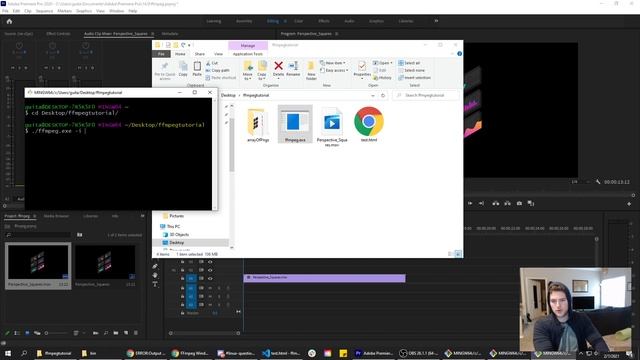The image size is (640, 360).
Task: Click Invert selection in Explorer ribbon
Action: [415, 78]
